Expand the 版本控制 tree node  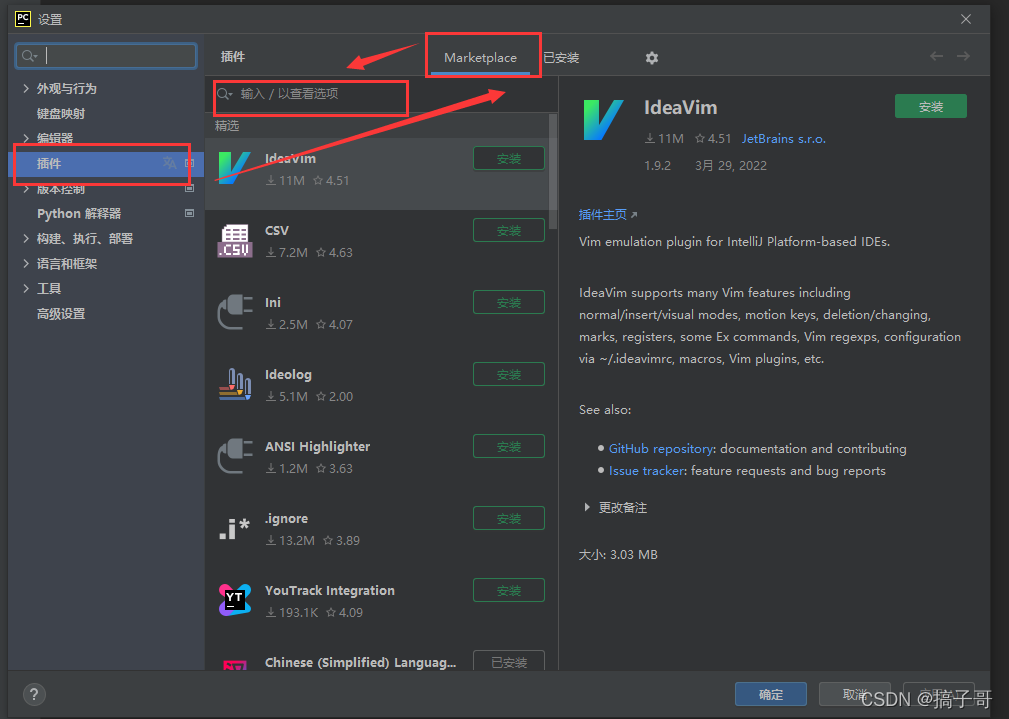pos(26,189)
